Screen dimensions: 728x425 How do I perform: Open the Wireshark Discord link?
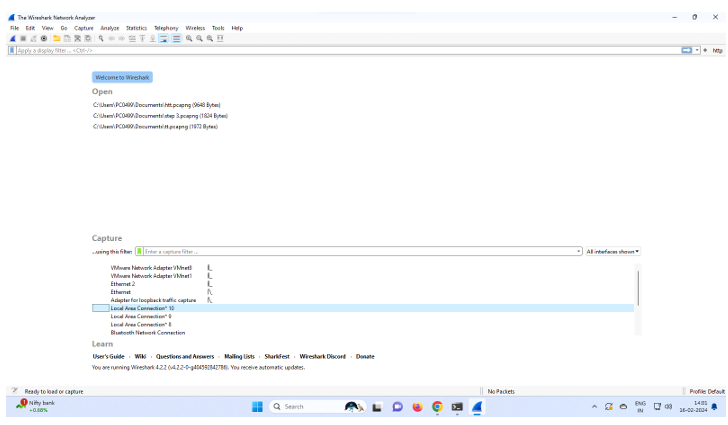point(323,357)
